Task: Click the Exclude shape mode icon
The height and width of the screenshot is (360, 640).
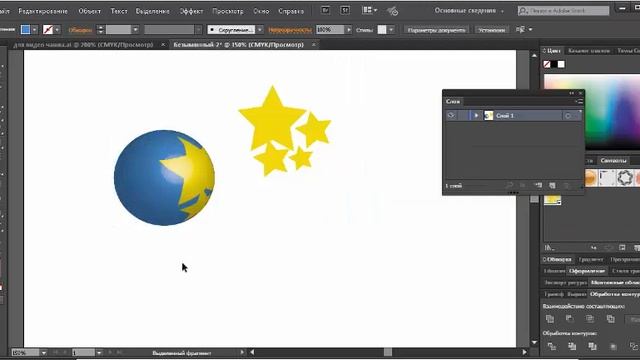Action: tap(610, 319)
